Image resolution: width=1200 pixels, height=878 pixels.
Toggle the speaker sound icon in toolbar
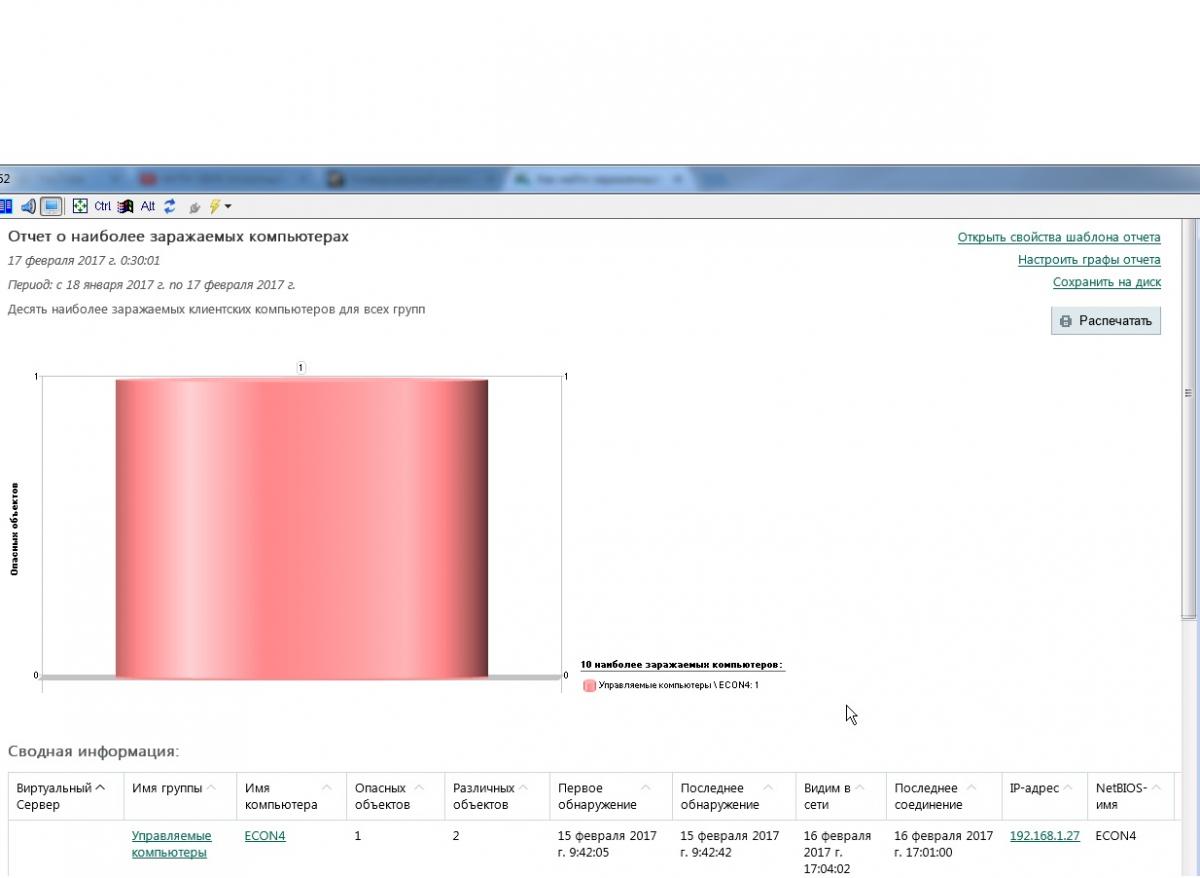28,206
